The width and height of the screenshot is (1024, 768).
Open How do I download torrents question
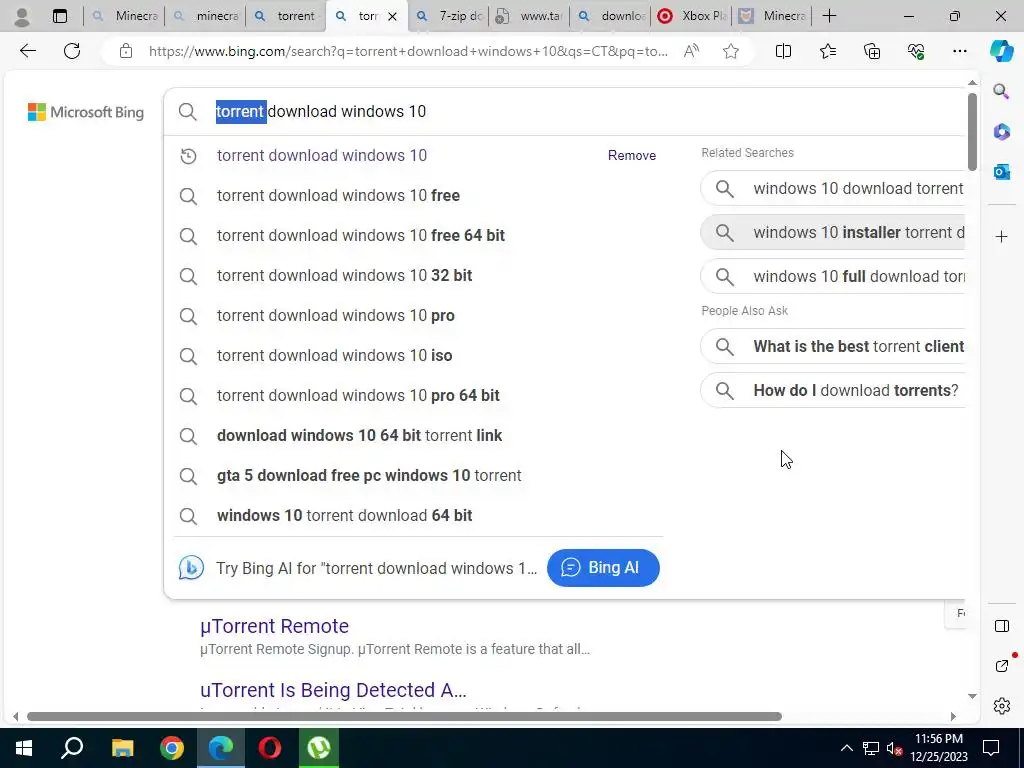[x=833, y=391]
